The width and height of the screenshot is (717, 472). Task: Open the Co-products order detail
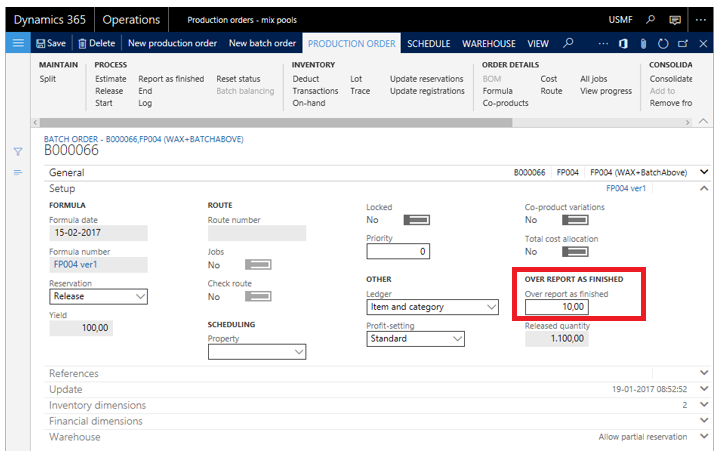click(x=505, y=103)
